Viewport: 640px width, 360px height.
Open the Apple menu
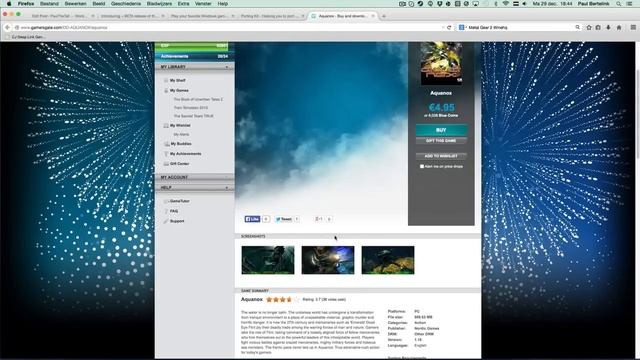click(9, 4)
